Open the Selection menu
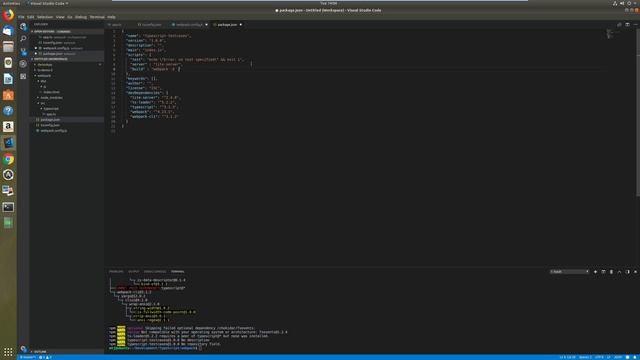The width and height of the screenshot is (640, 360). click(45, 17)
